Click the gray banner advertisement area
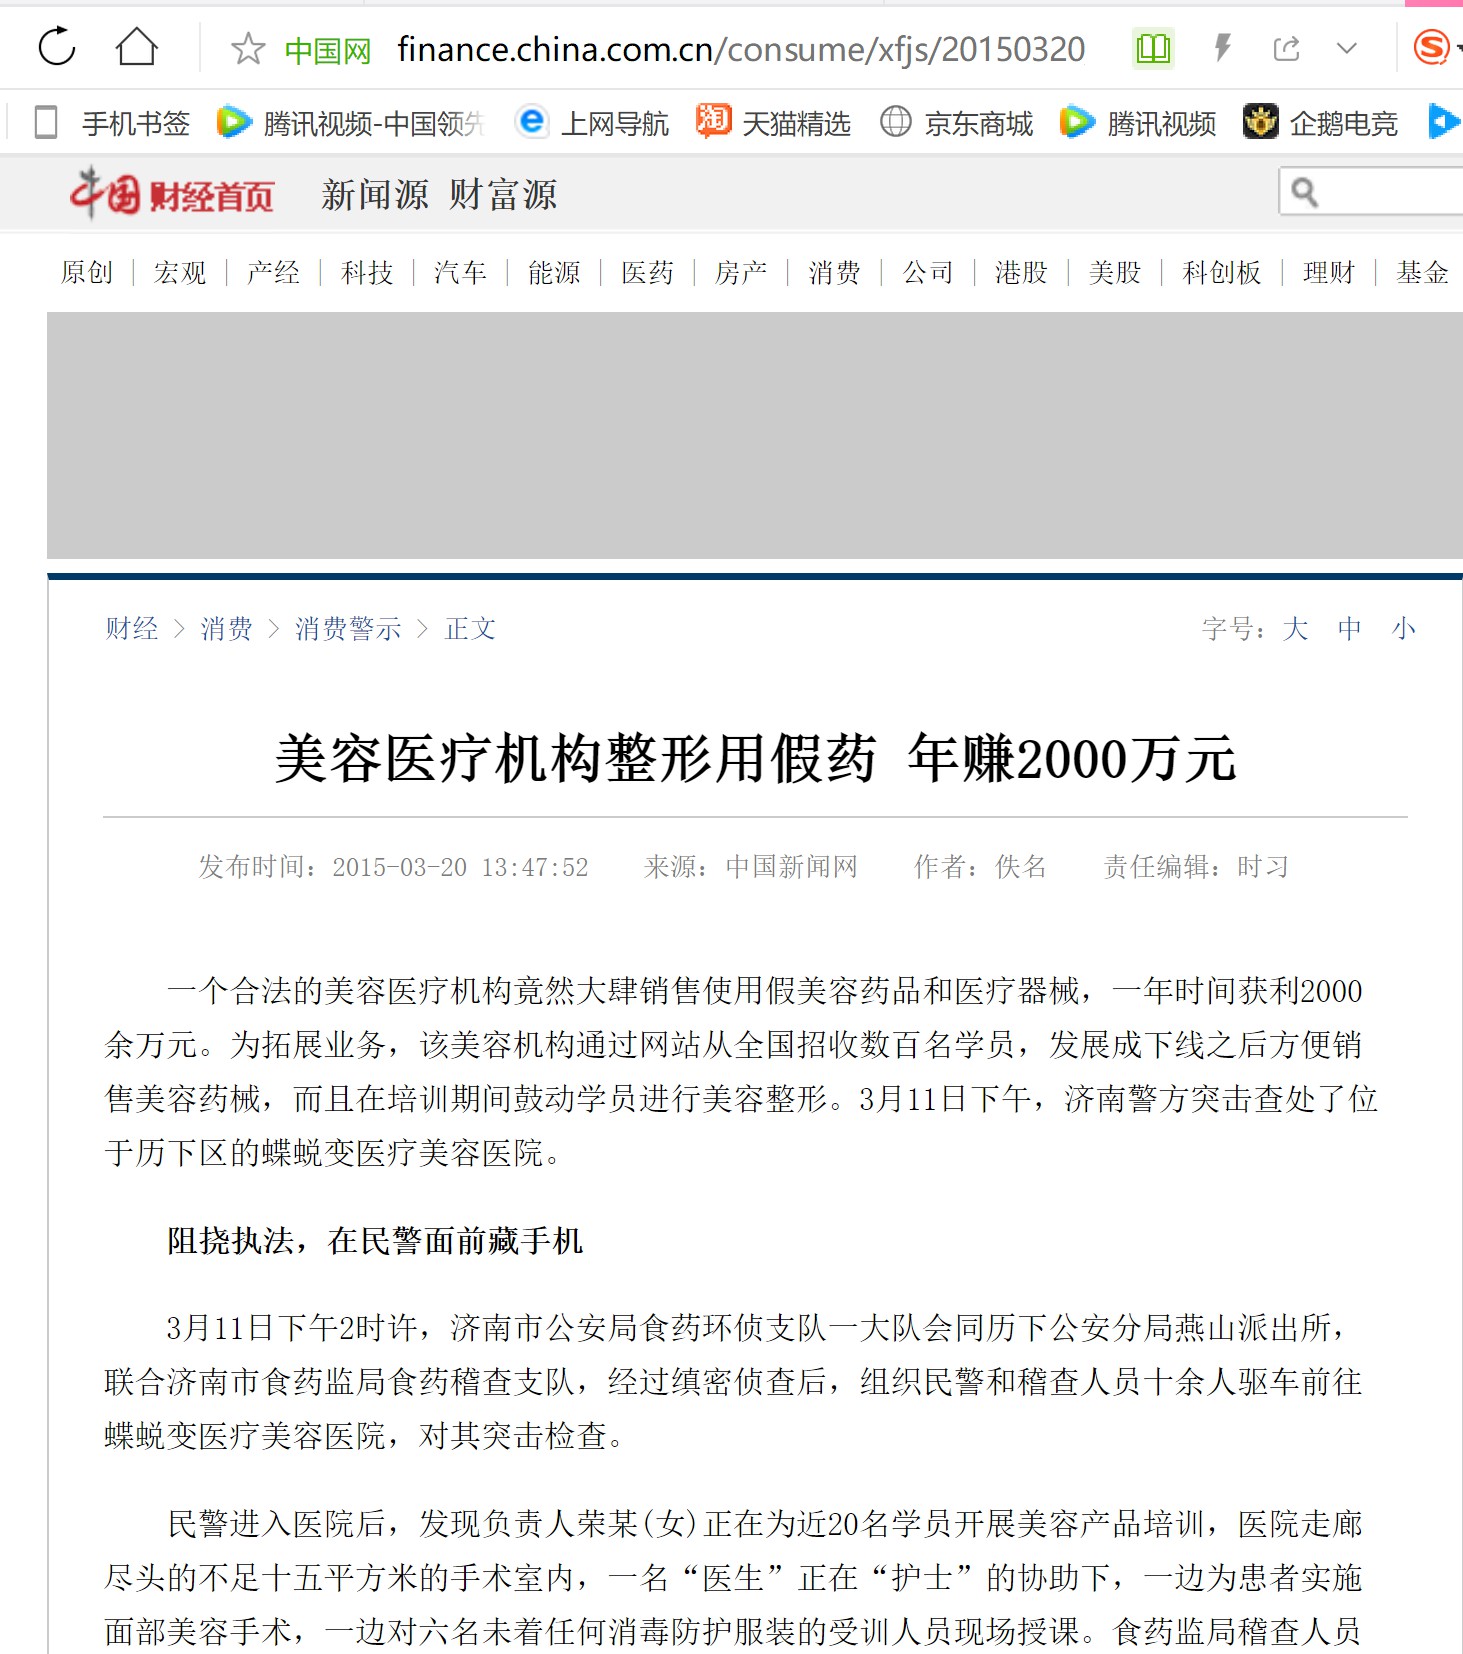Image resolution: width=1463 pixels, height=1654 pixels. click(x=755, y=435)
